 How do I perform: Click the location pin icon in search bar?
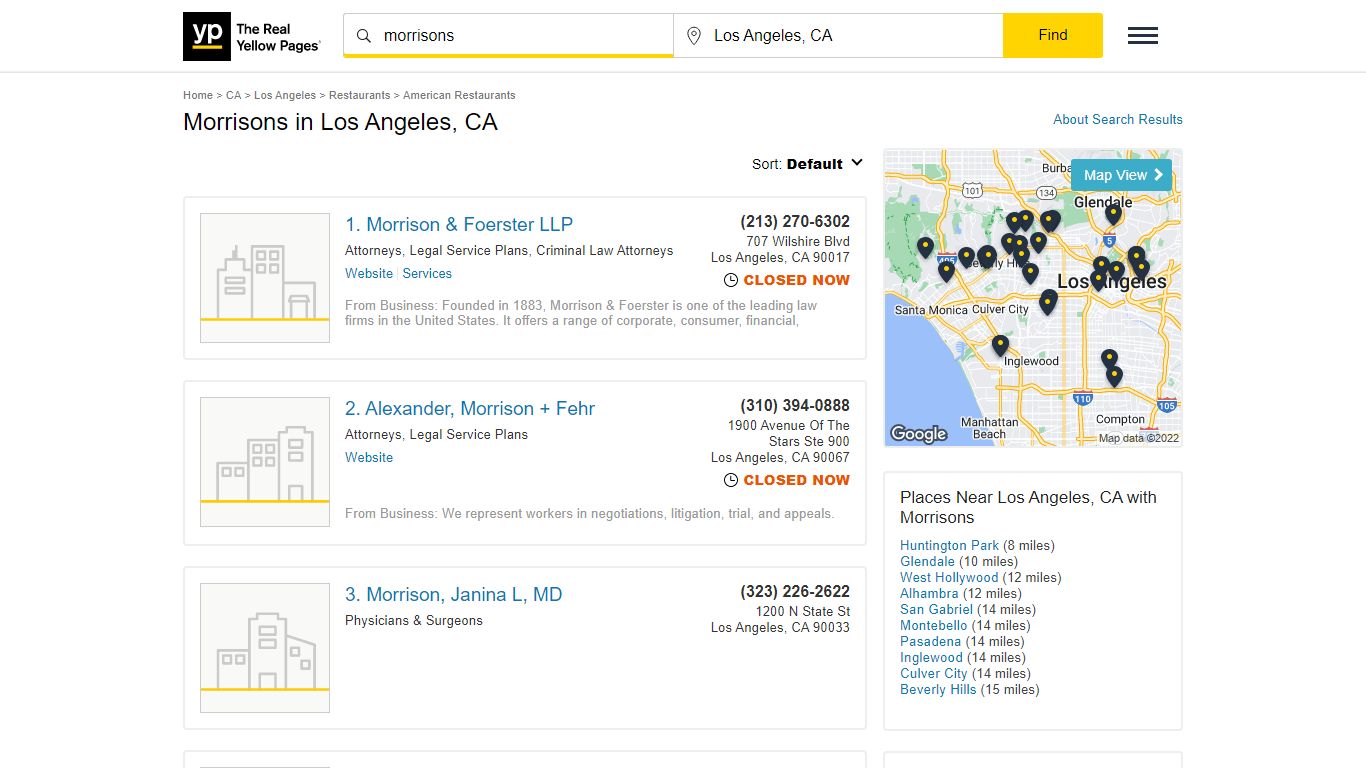(694, 36)
